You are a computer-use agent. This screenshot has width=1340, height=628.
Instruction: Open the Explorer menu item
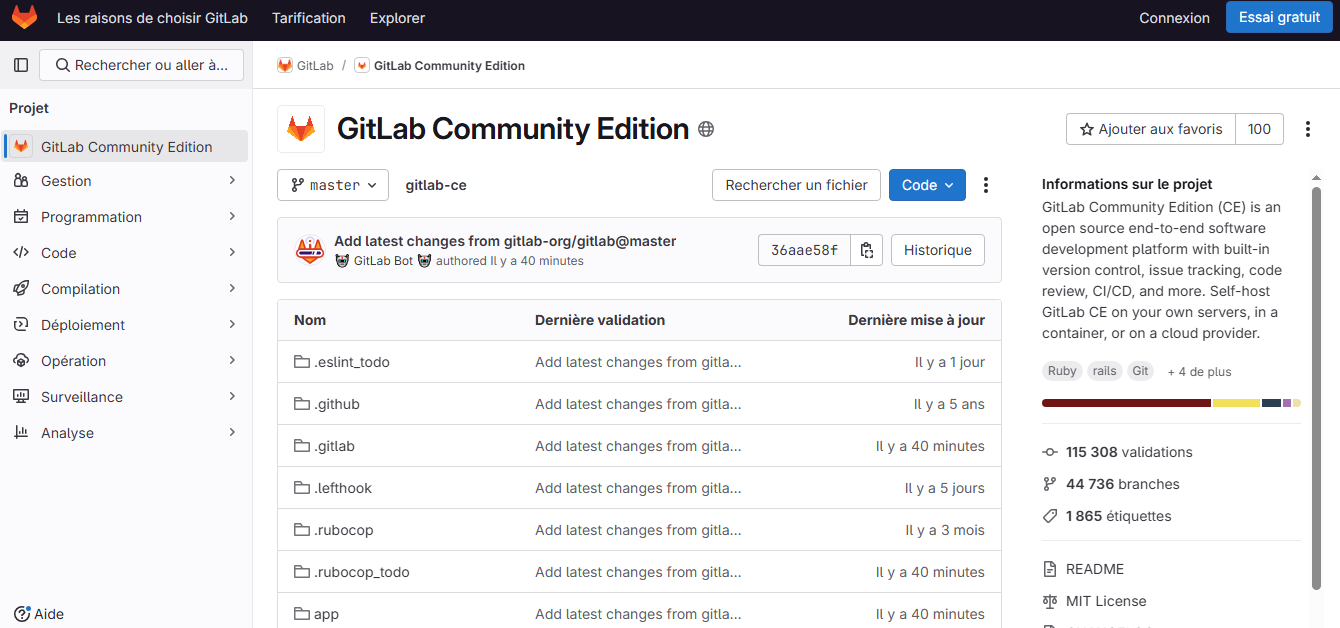click(x=396, y=17)
